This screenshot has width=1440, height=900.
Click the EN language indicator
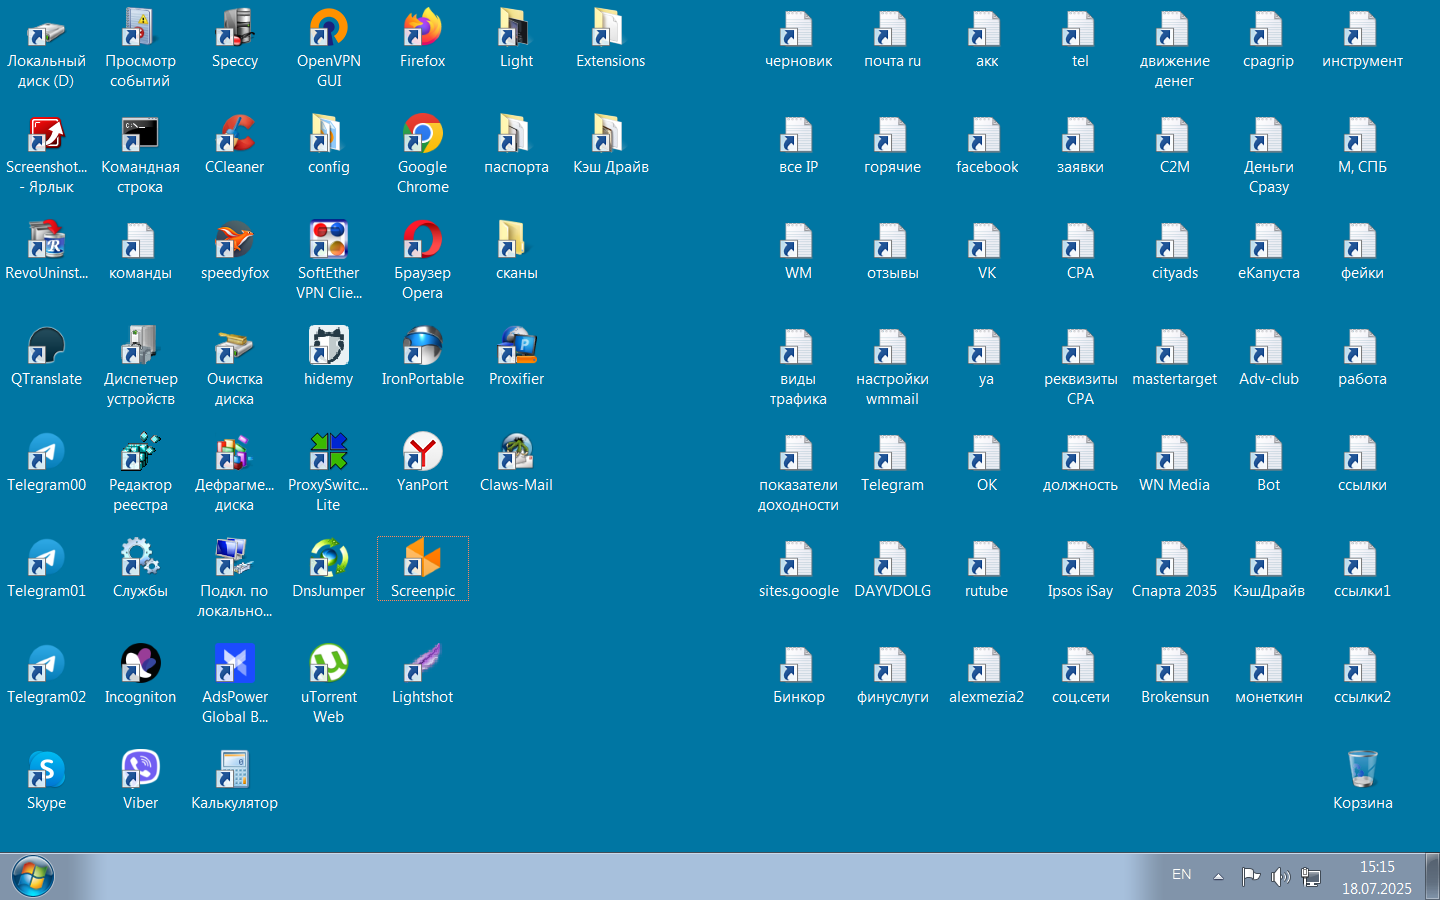point(1181,875)
